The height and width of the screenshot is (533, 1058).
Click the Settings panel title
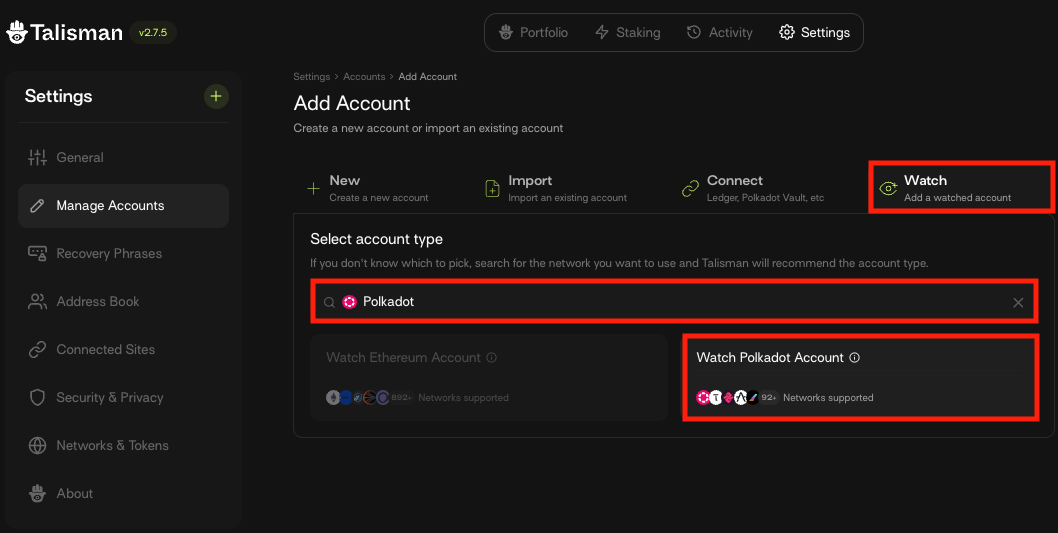click(59, 96)
